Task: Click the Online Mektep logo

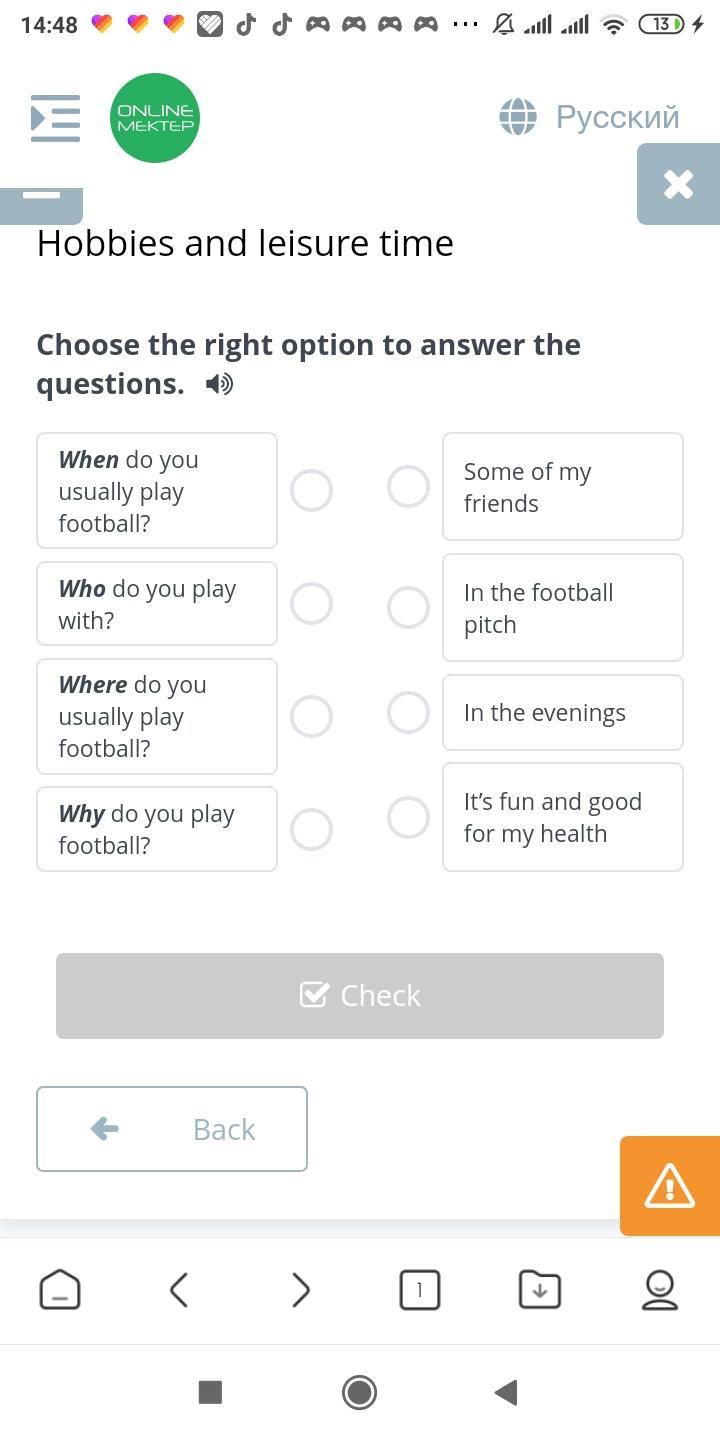Action: click(x=155, y=118)
